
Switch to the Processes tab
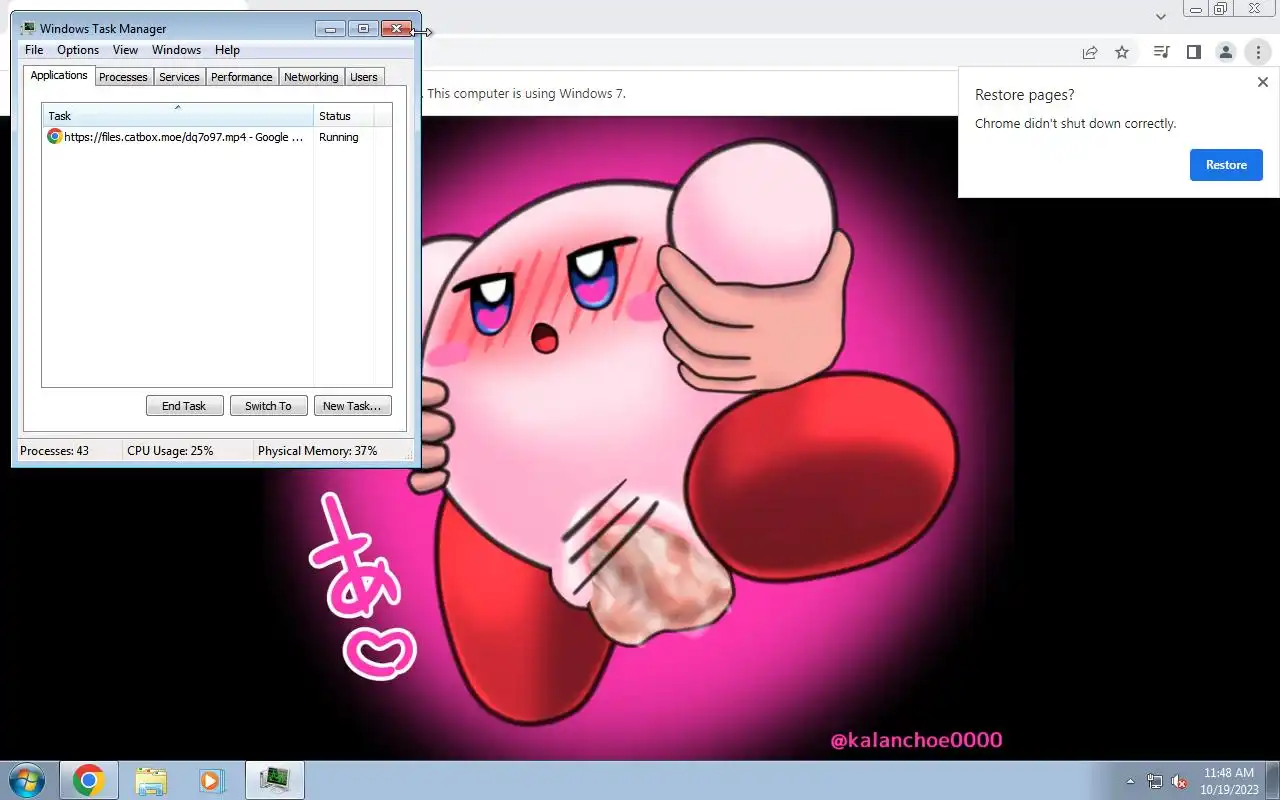123,77
